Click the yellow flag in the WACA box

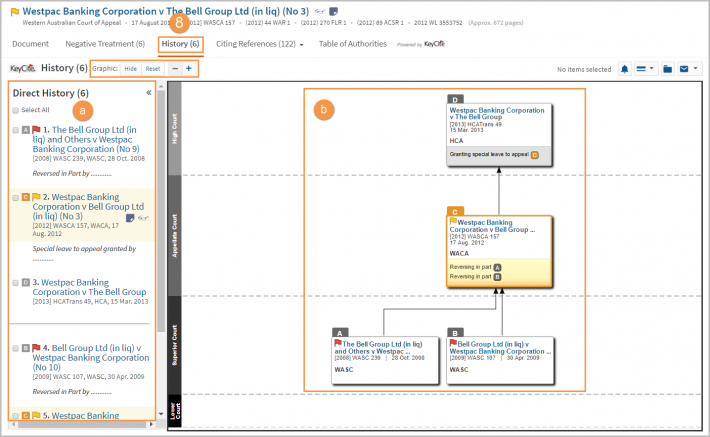tap(453, 221)
